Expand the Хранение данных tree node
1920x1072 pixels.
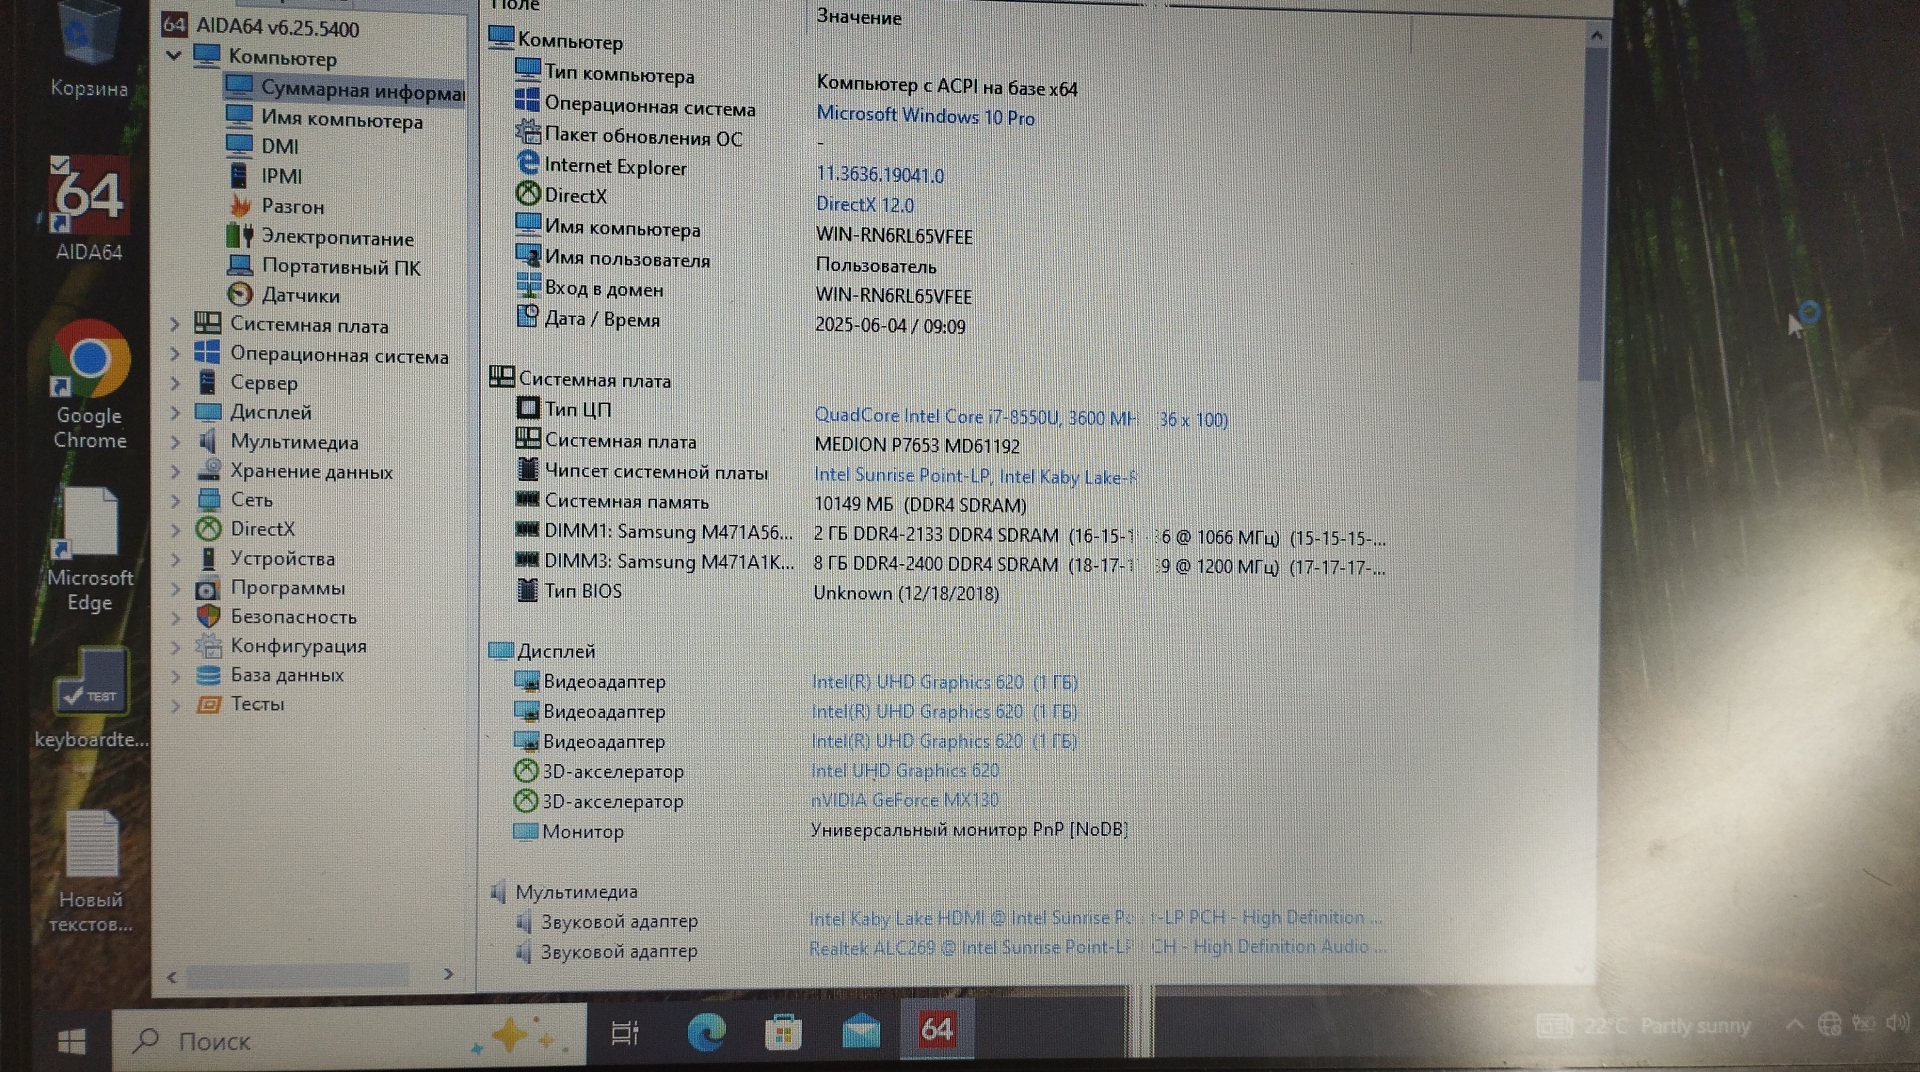pos(174,471)
